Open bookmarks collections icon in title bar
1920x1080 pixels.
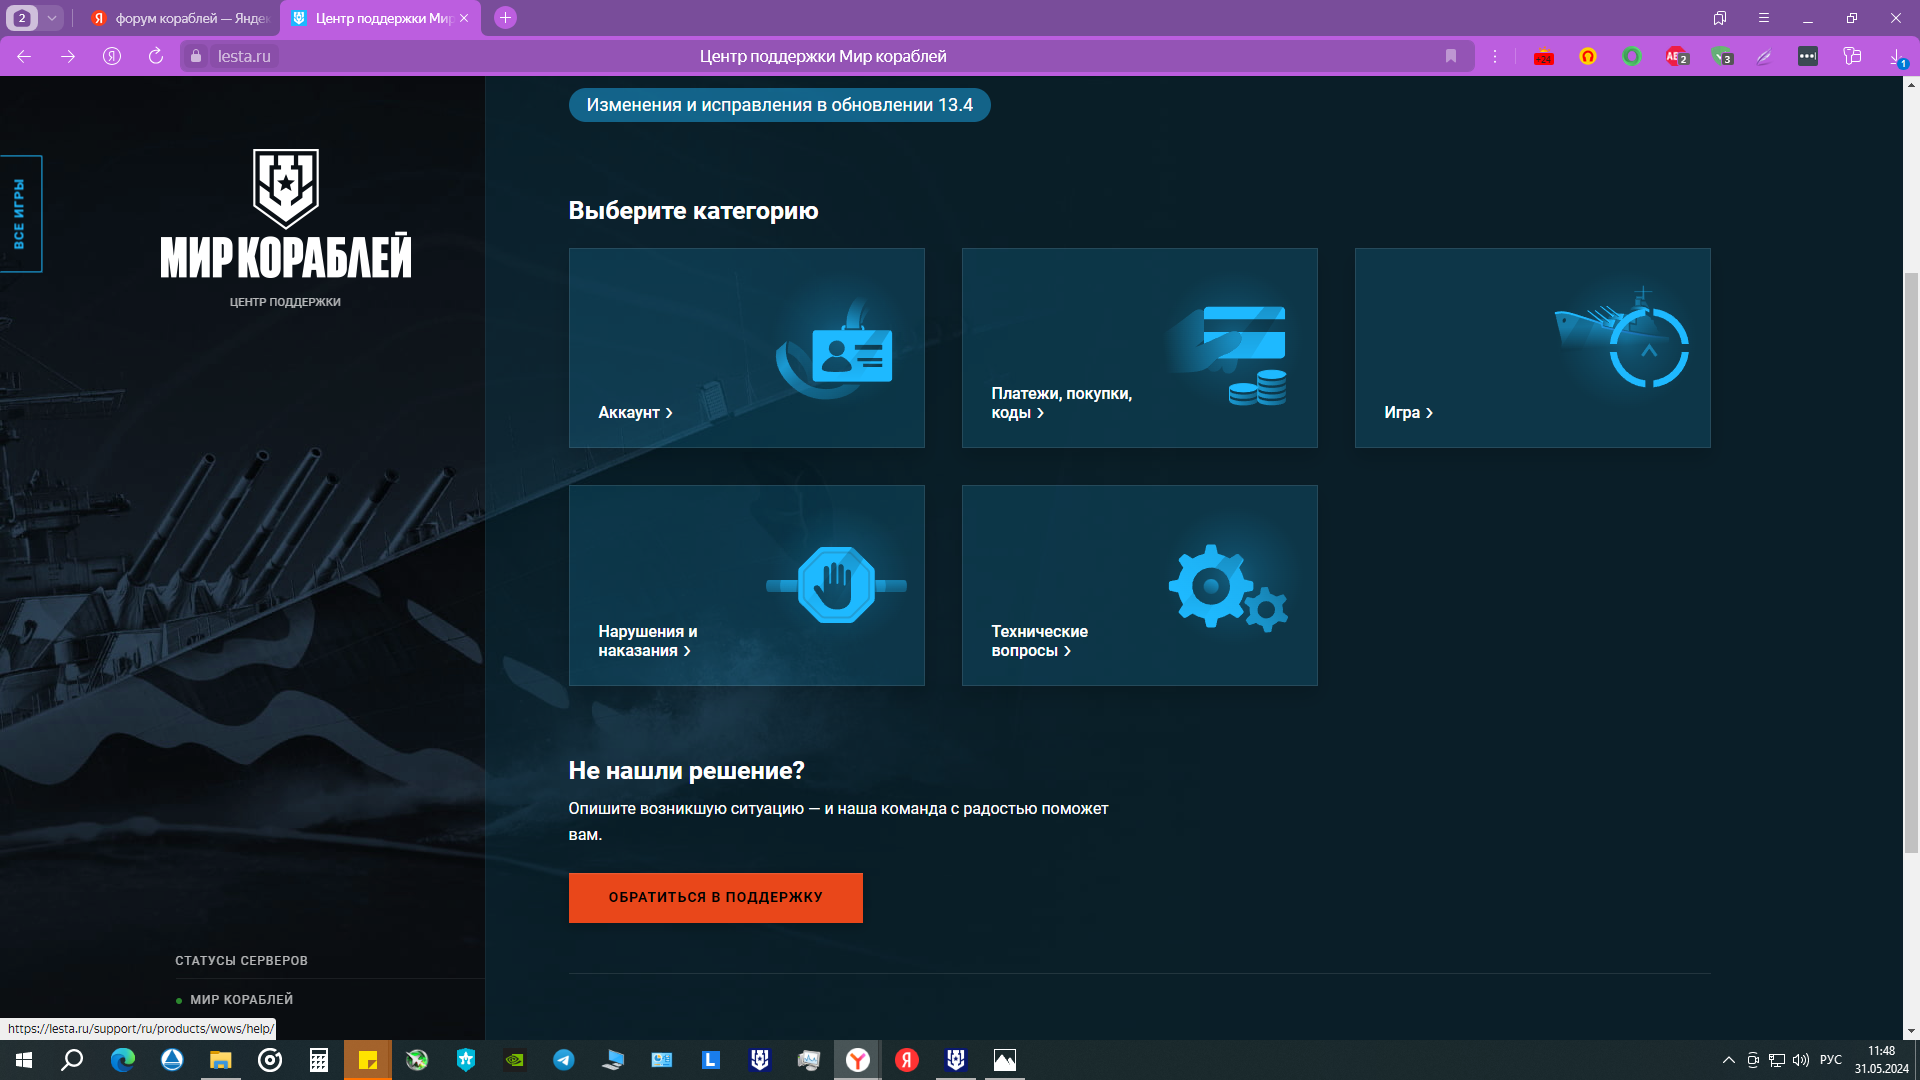pos(1720,18)
